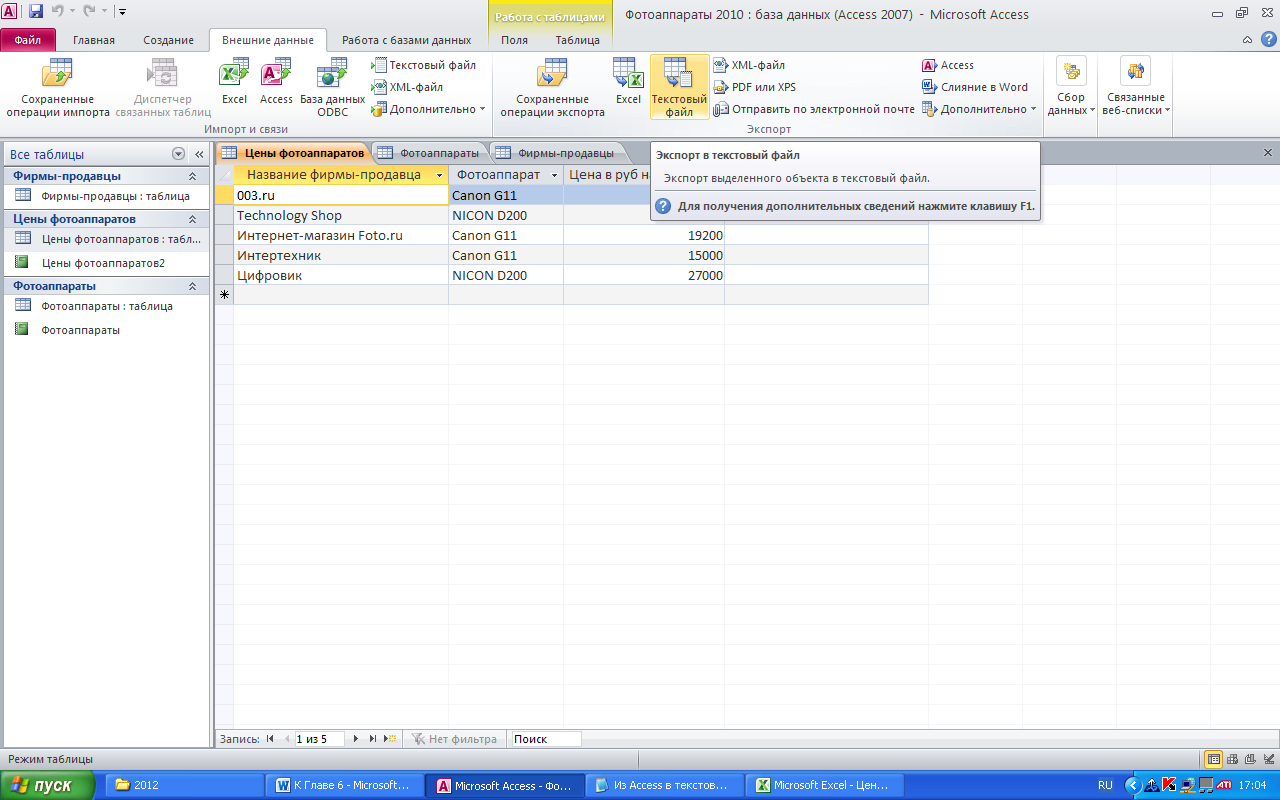Collapse Фирмы-продавцы group
The image size is (1280, 800).
coord(192,176)
